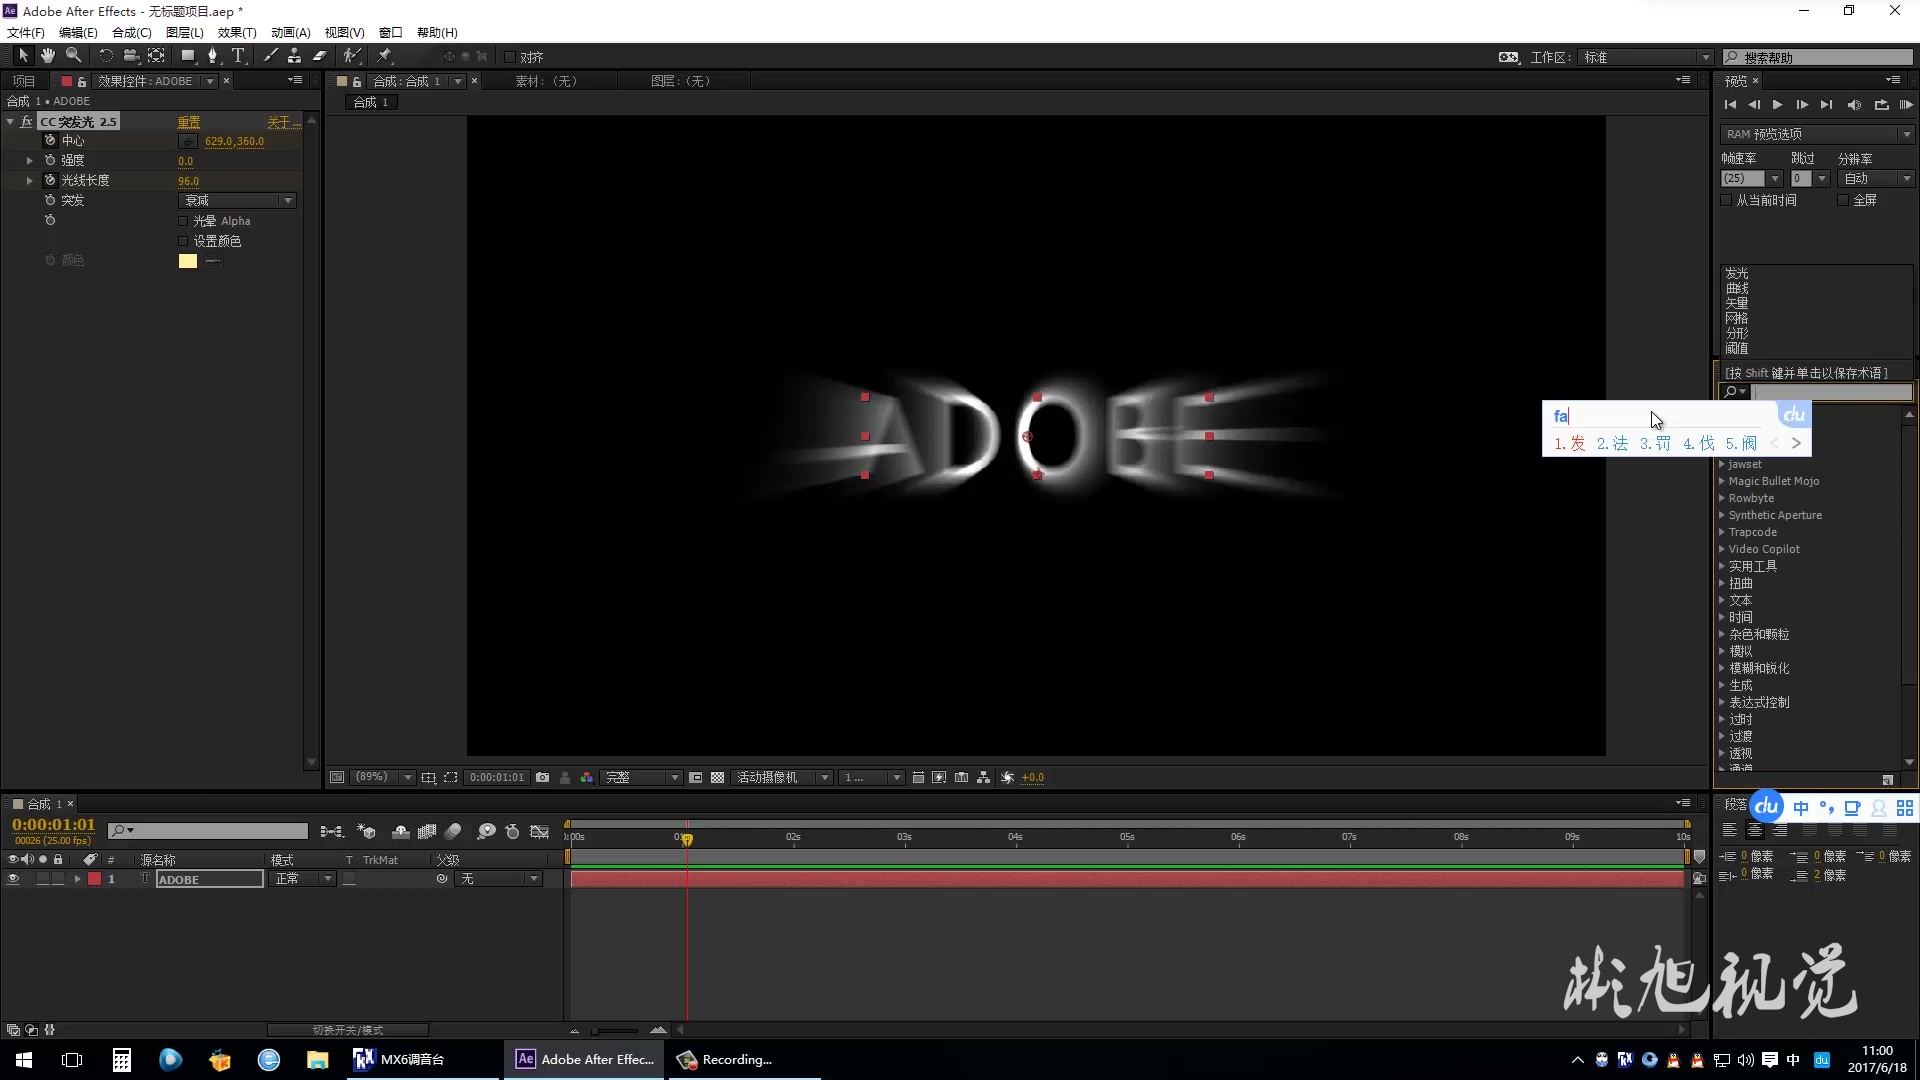
Task: Select the Hand tool
Action: coord(47,56)
